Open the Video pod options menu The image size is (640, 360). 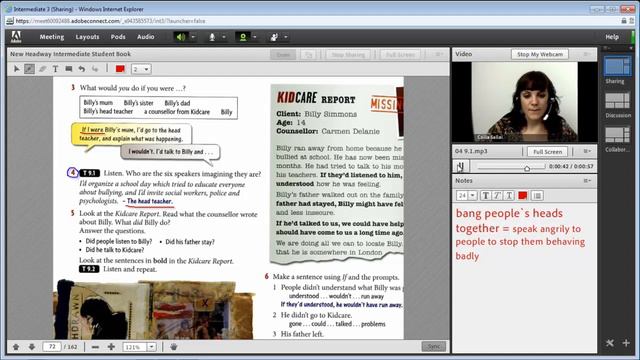tap(587, 54)
